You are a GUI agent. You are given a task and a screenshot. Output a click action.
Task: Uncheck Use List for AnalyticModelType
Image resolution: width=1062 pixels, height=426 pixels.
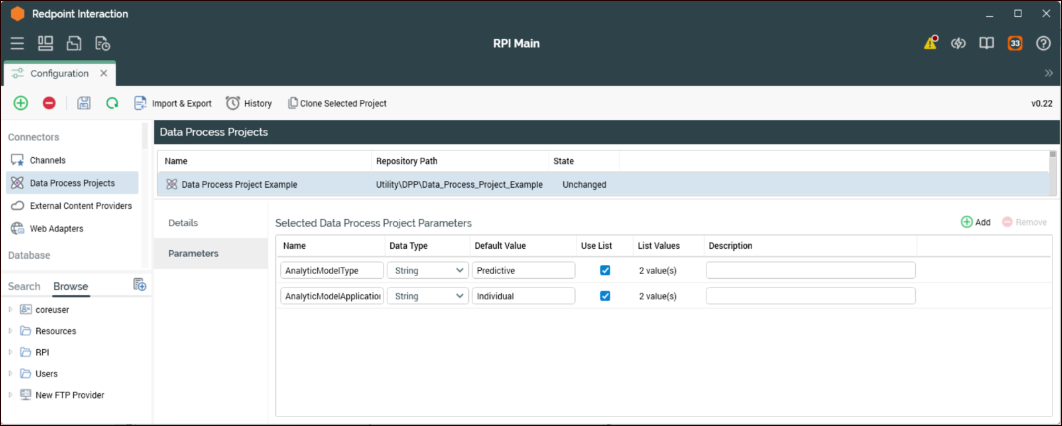[x=604, y=270]
